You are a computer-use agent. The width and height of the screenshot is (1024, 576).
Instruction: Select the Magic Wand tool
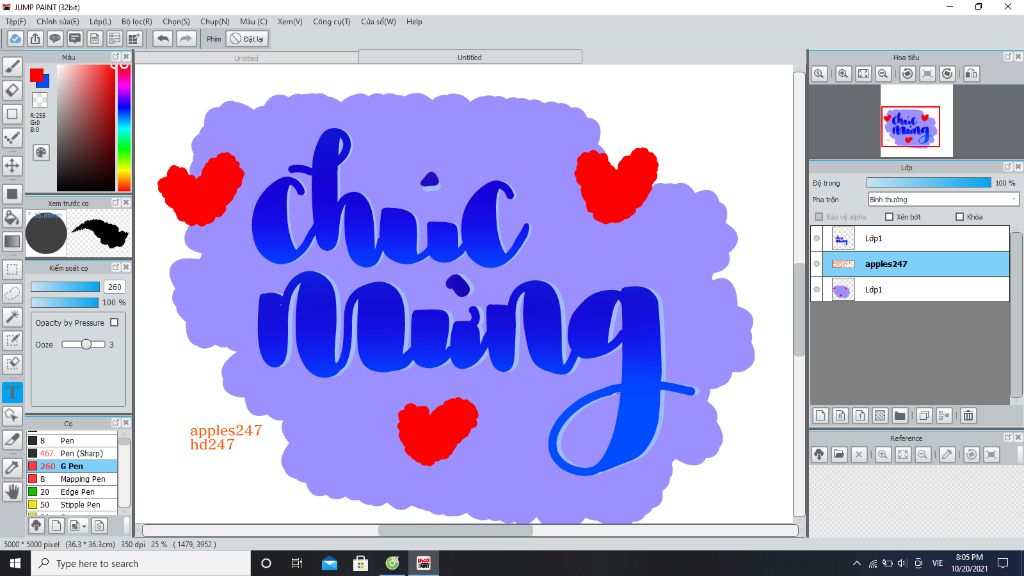pos(12,317)
